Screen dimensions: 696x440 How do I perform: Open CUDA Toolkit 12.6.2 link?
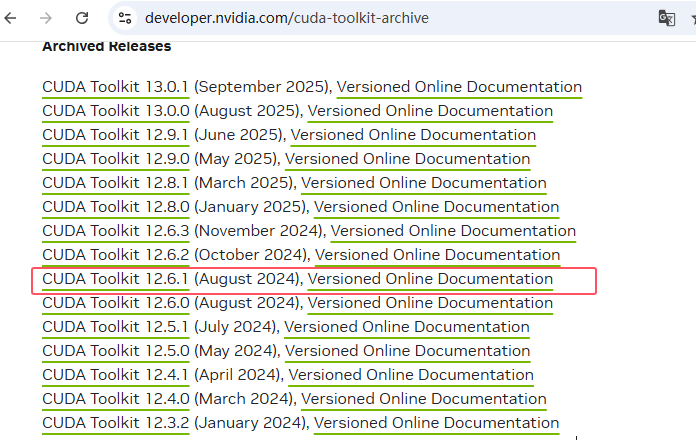[115, 255]
